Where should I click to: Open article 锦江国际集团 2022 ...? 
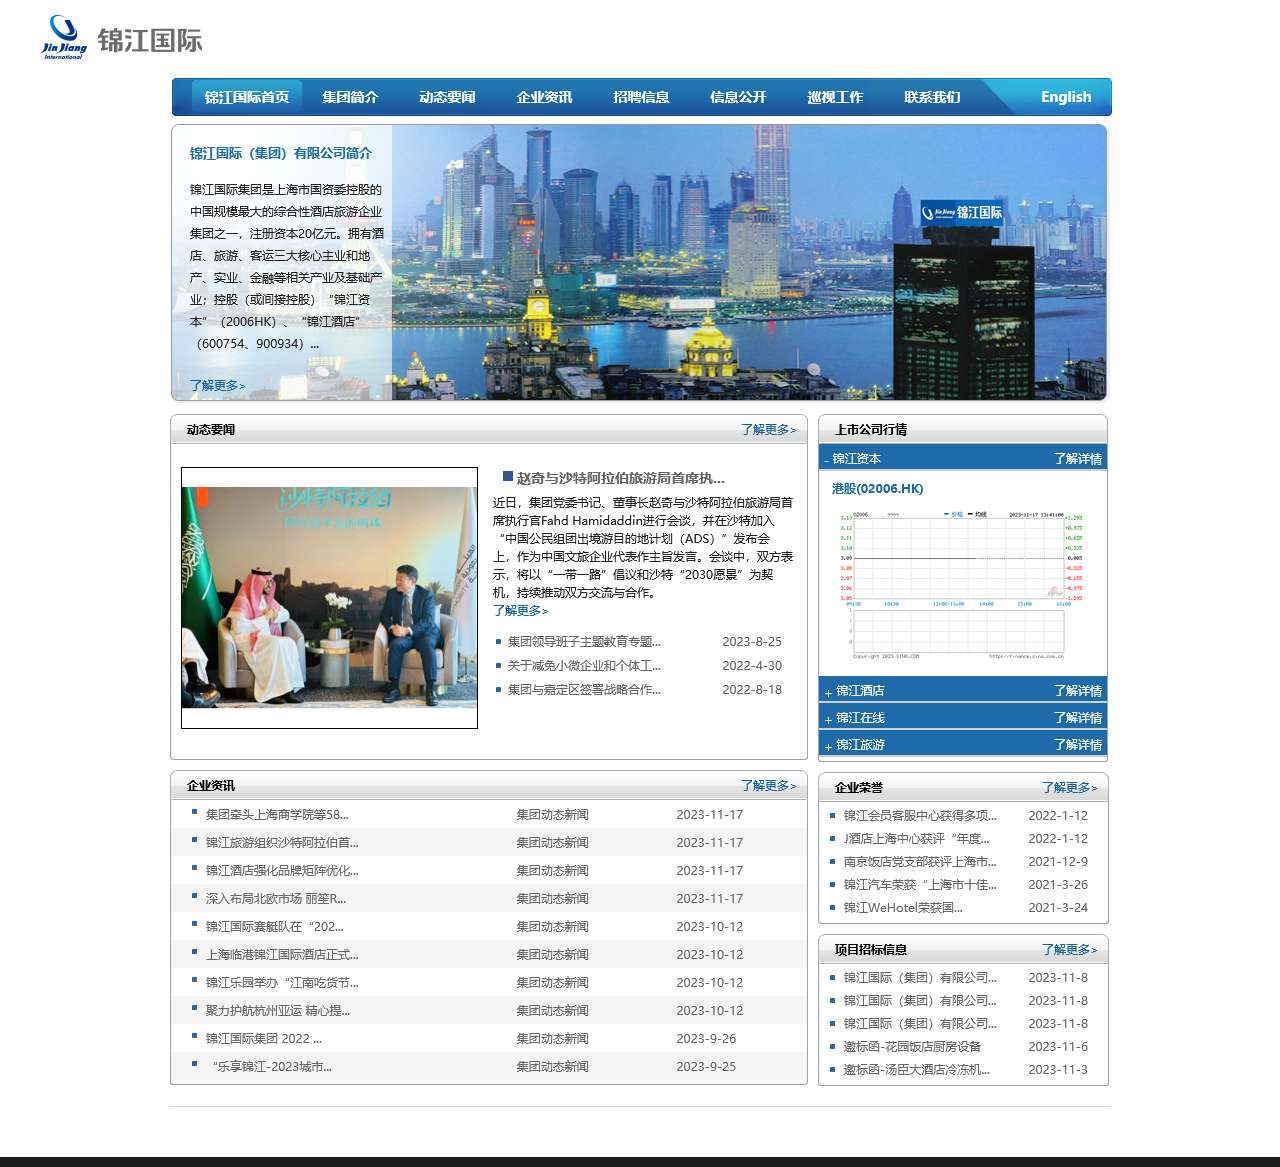264,1039
